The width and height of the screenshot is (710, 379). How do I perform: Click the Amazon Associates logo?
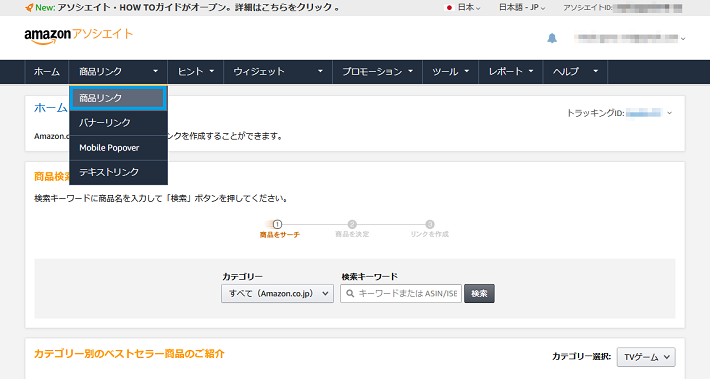pyautogui.click(x=79, y=36)
